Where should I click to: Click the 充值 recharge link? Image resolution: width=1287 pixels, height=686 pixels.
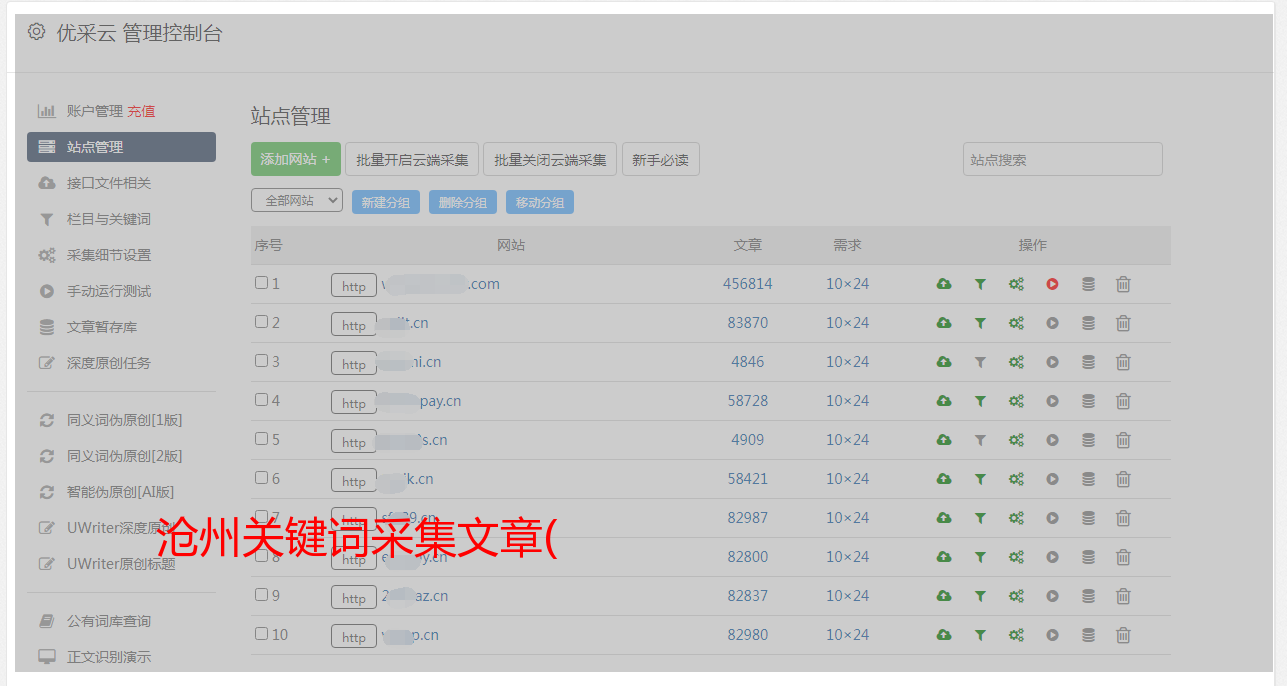click(x=141, y=111)
